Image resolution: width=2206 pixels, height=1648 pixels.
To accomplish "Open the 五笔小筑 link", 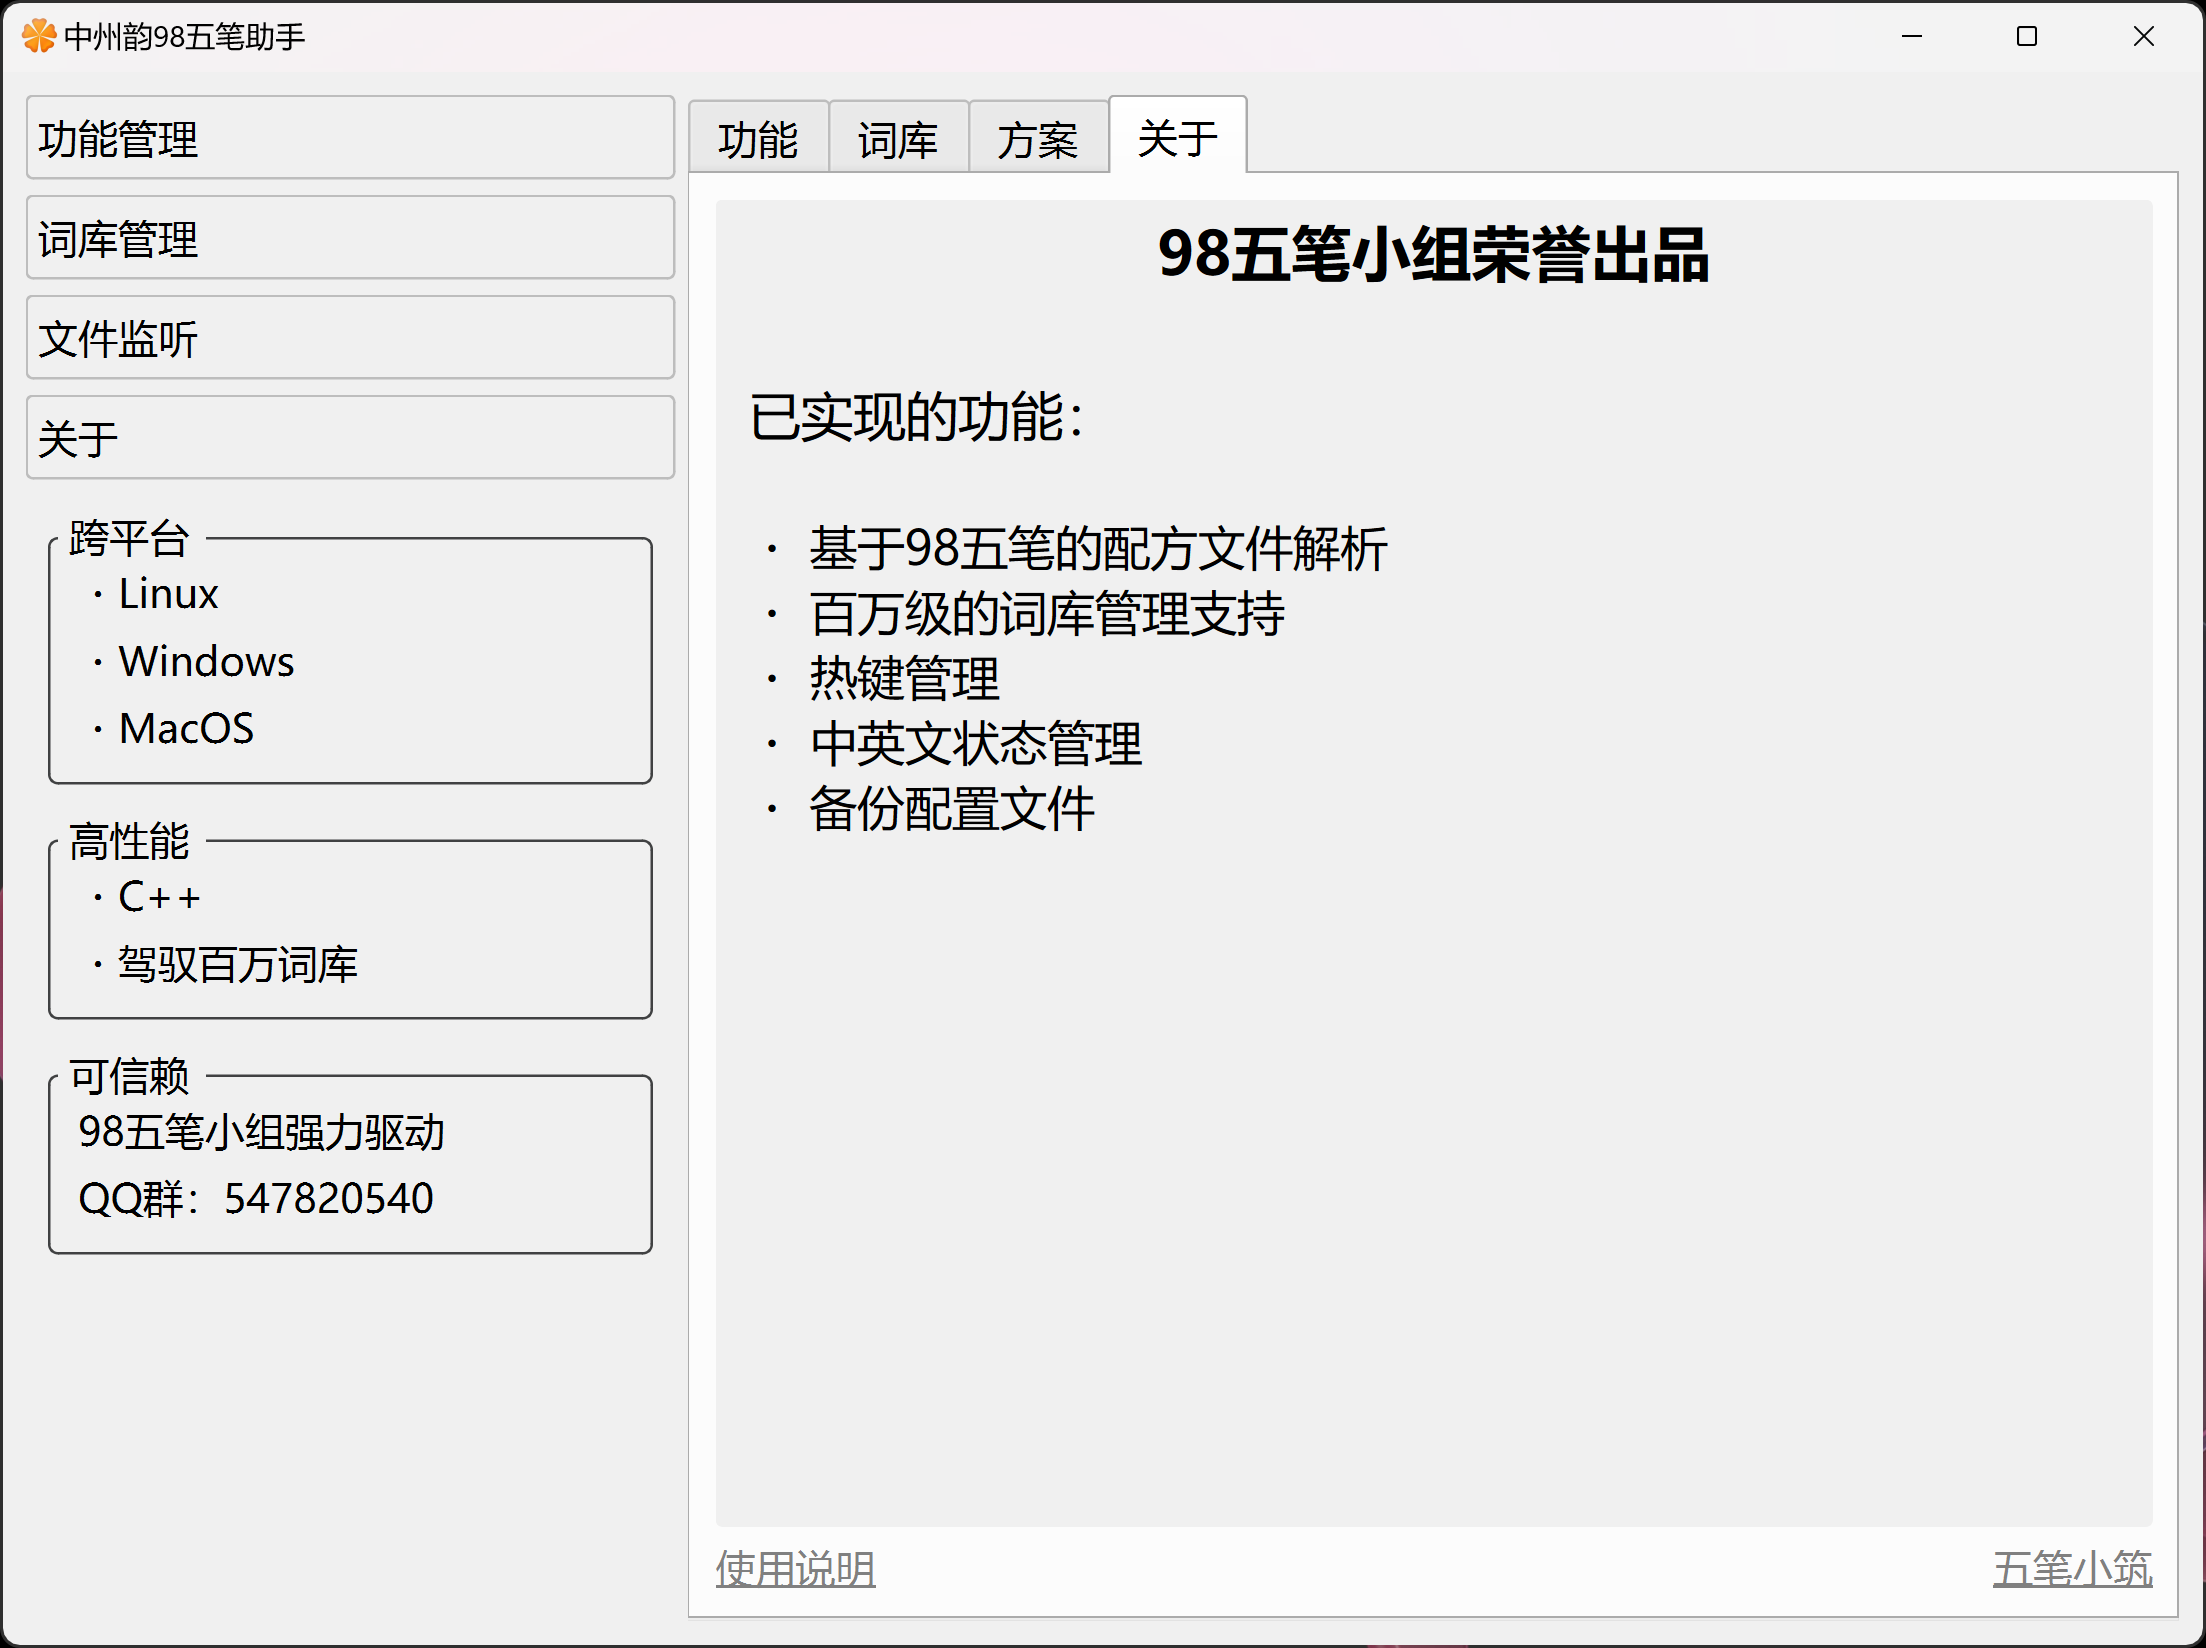I will coord(2072,1568).
